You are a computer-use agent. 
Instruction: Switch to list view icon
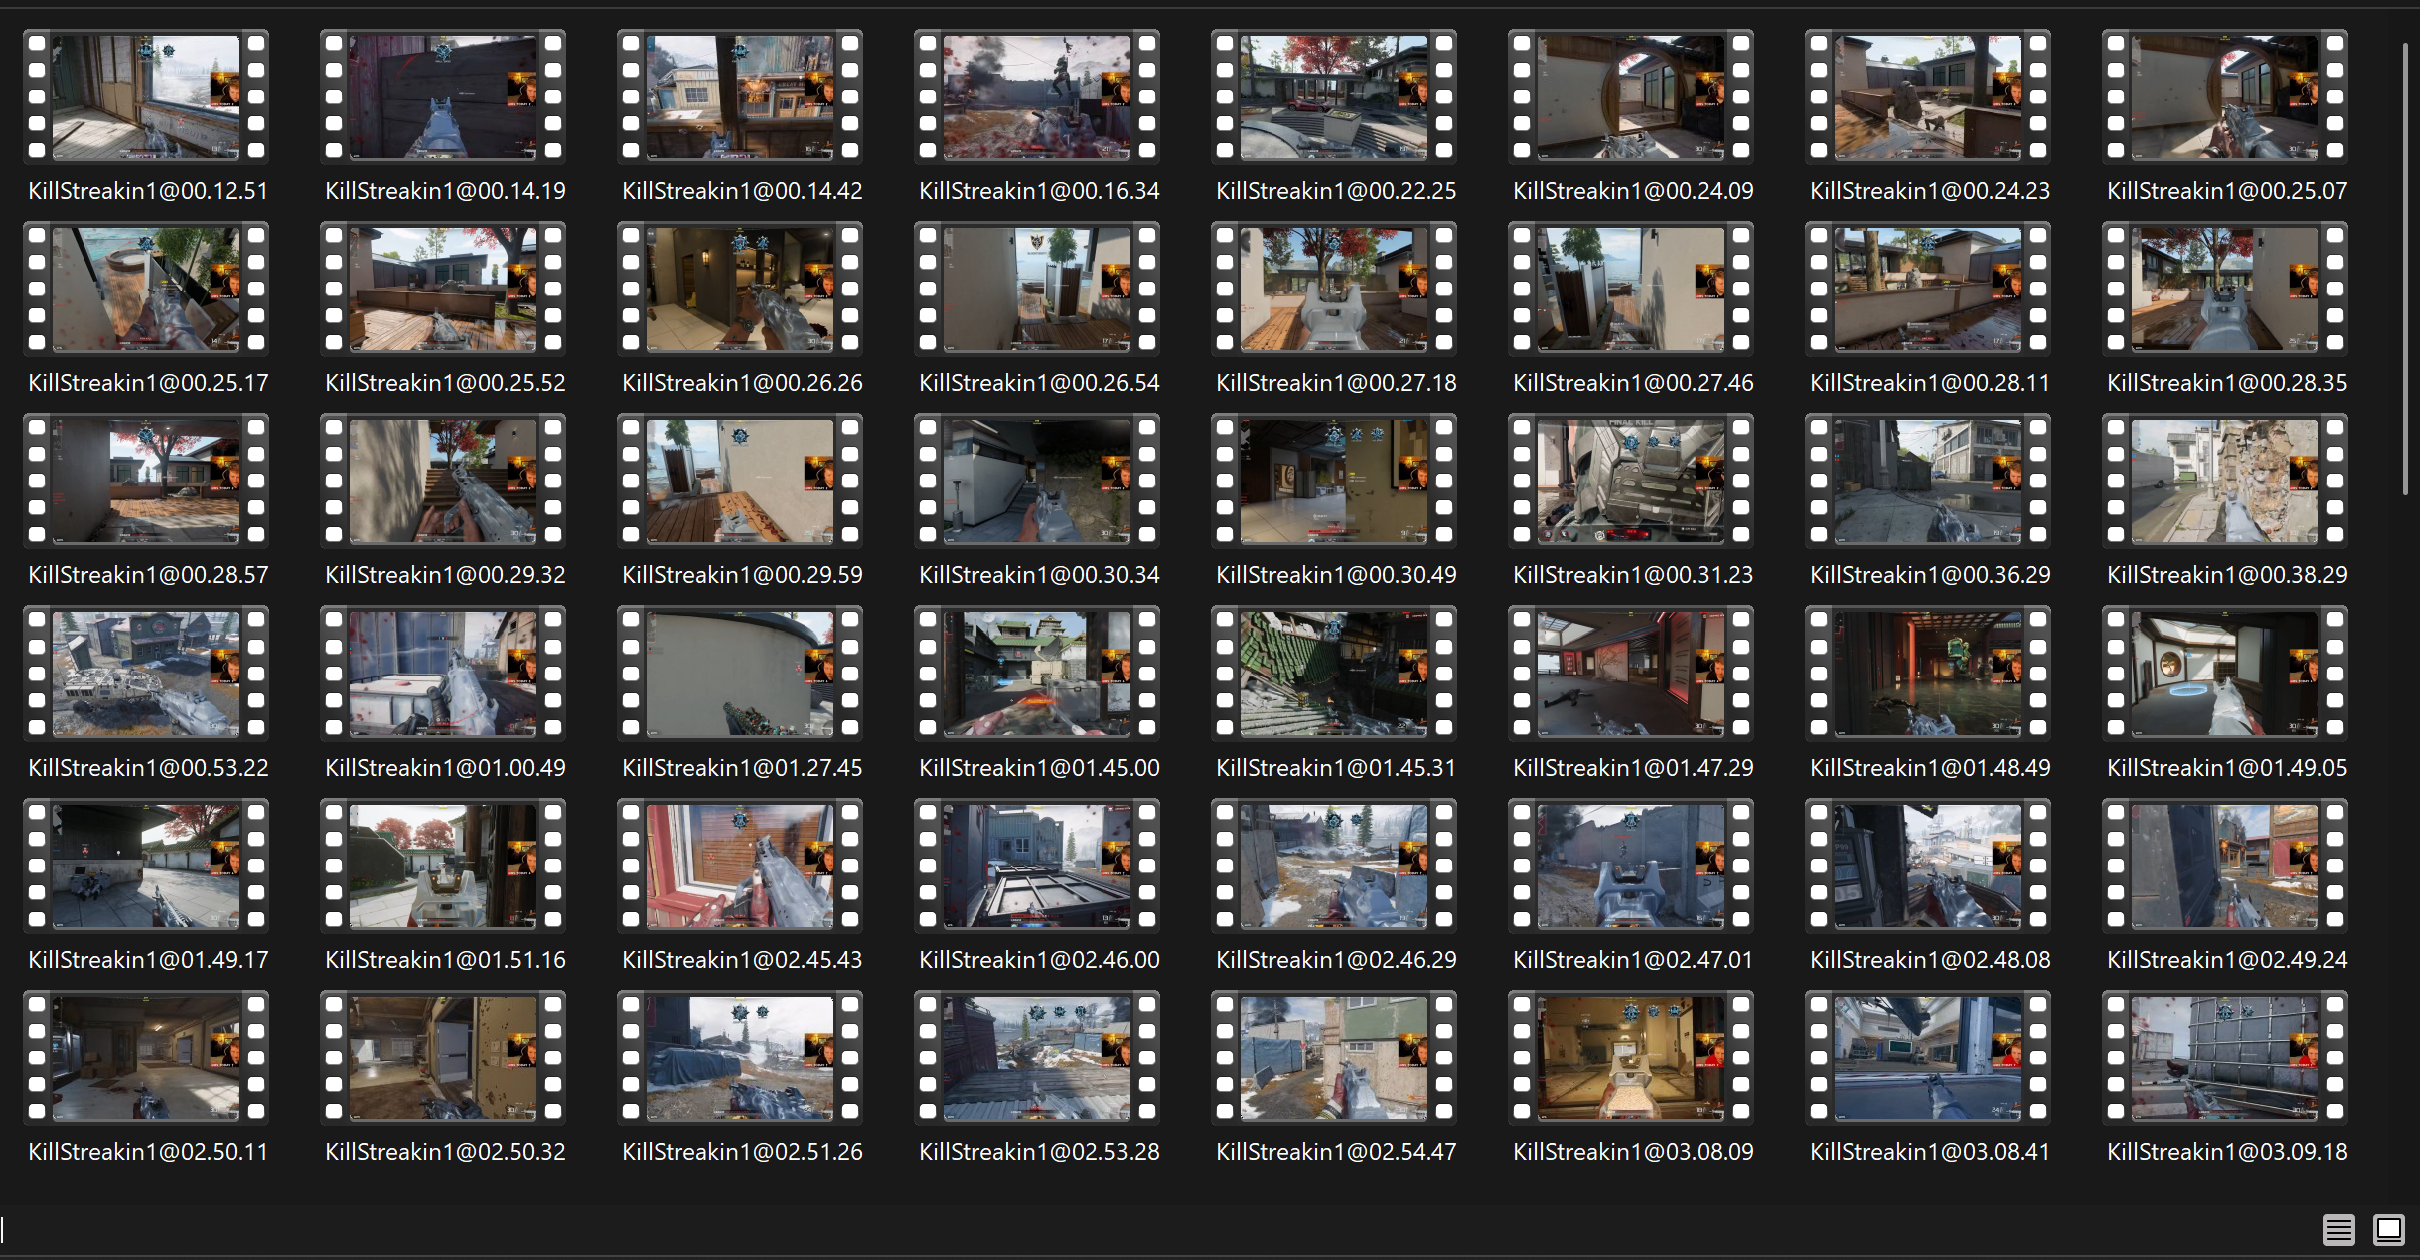(x=2338, y=1229)
